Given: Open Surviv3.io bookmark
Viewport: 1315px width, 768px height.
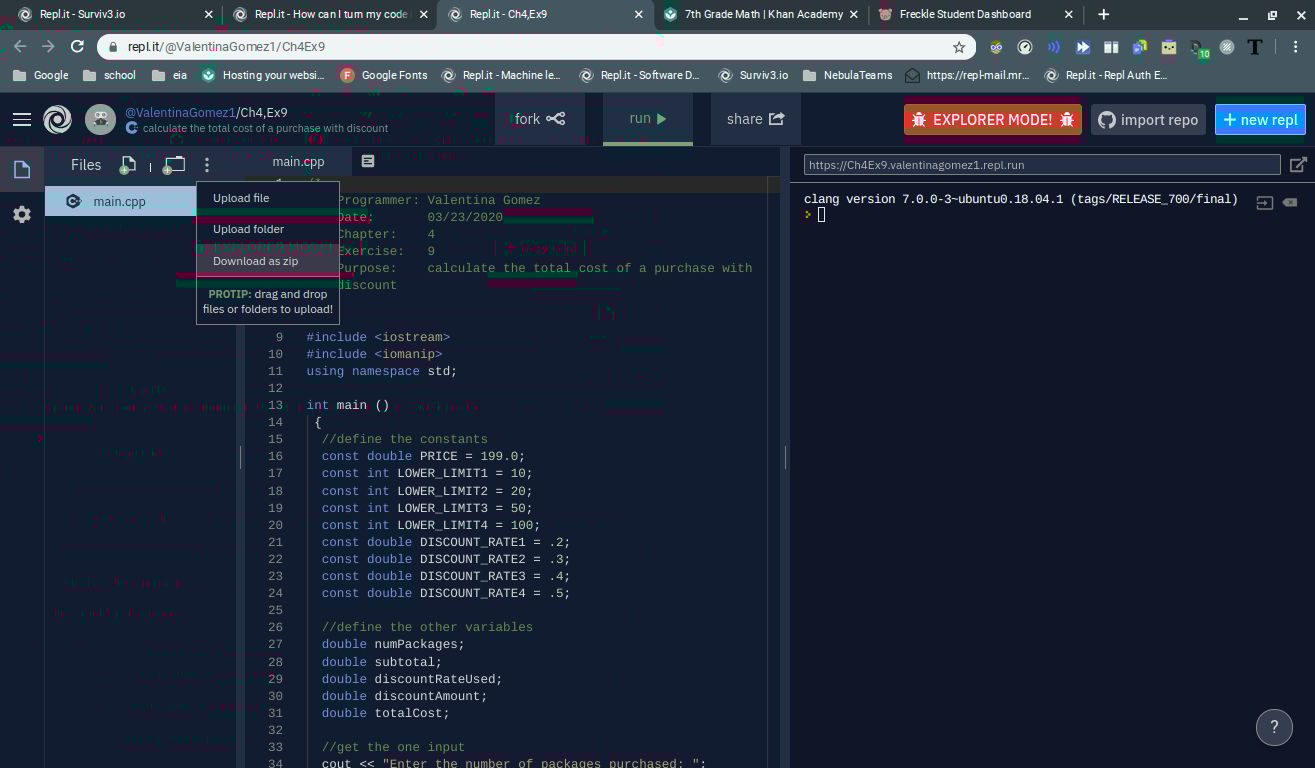Looking at the screenshot, I should pos(753,75).
